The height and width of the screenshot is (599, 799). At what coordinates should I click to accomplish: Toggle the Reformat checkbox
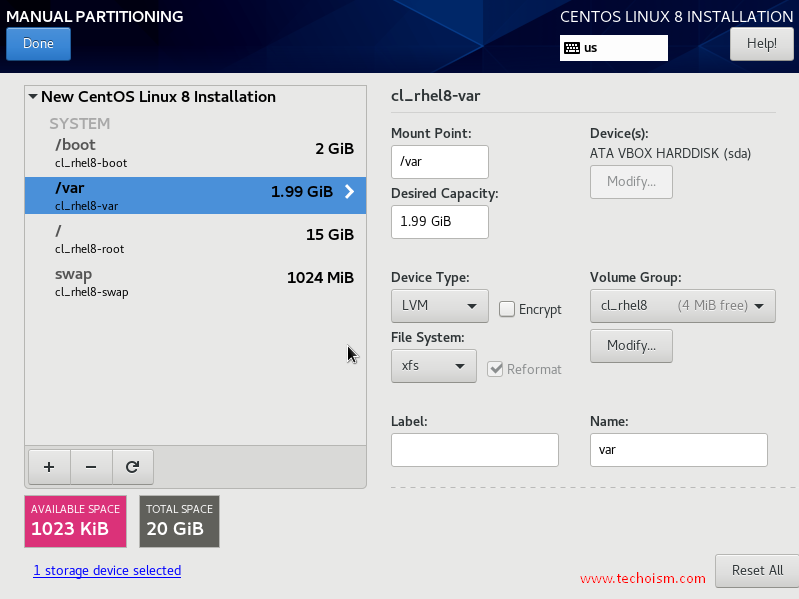point(495,369)
